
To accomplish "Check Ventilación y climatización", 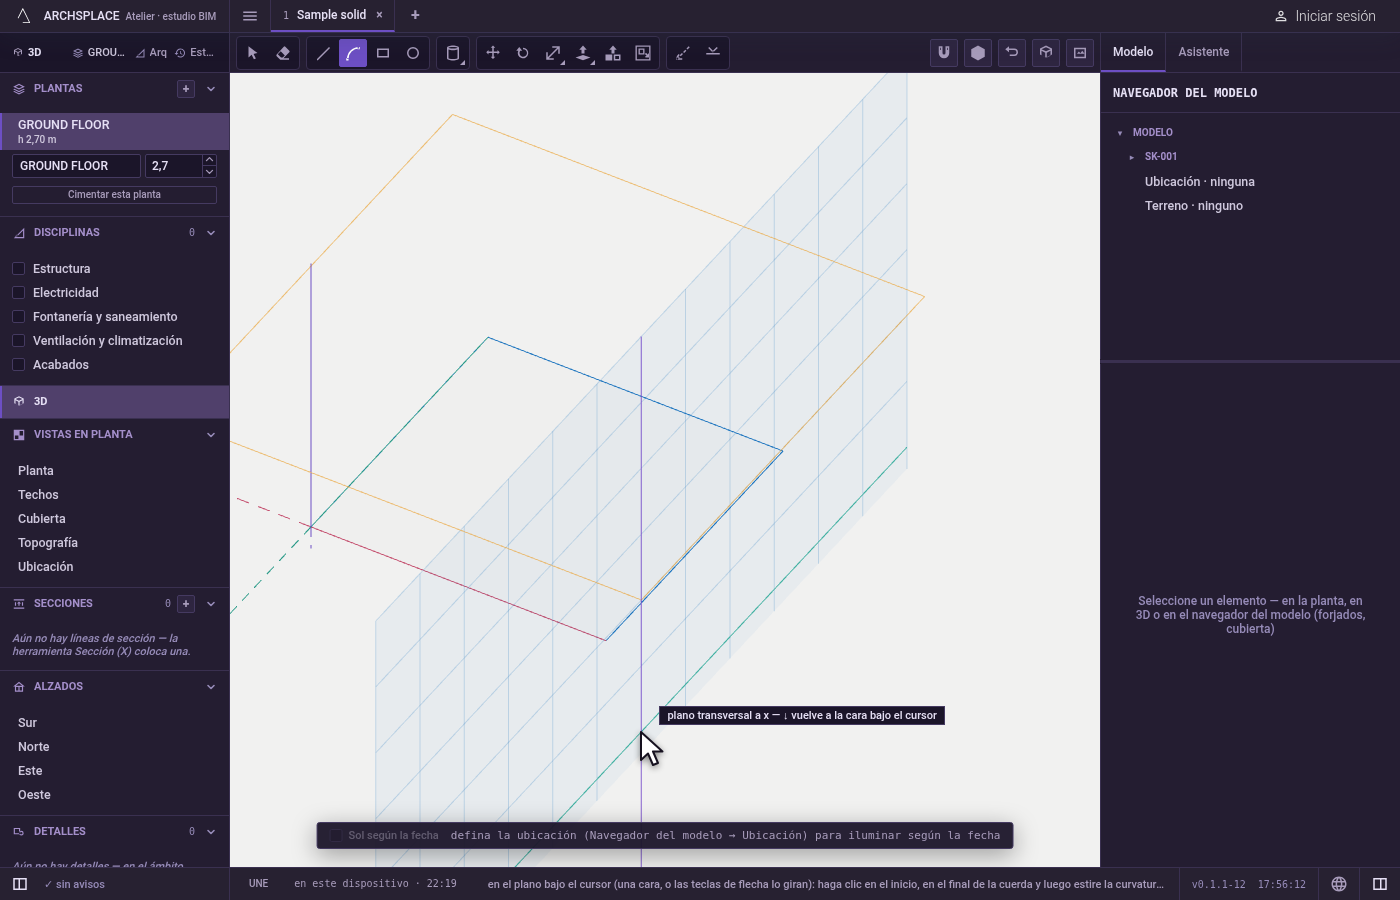I will [x=18, y=341].
